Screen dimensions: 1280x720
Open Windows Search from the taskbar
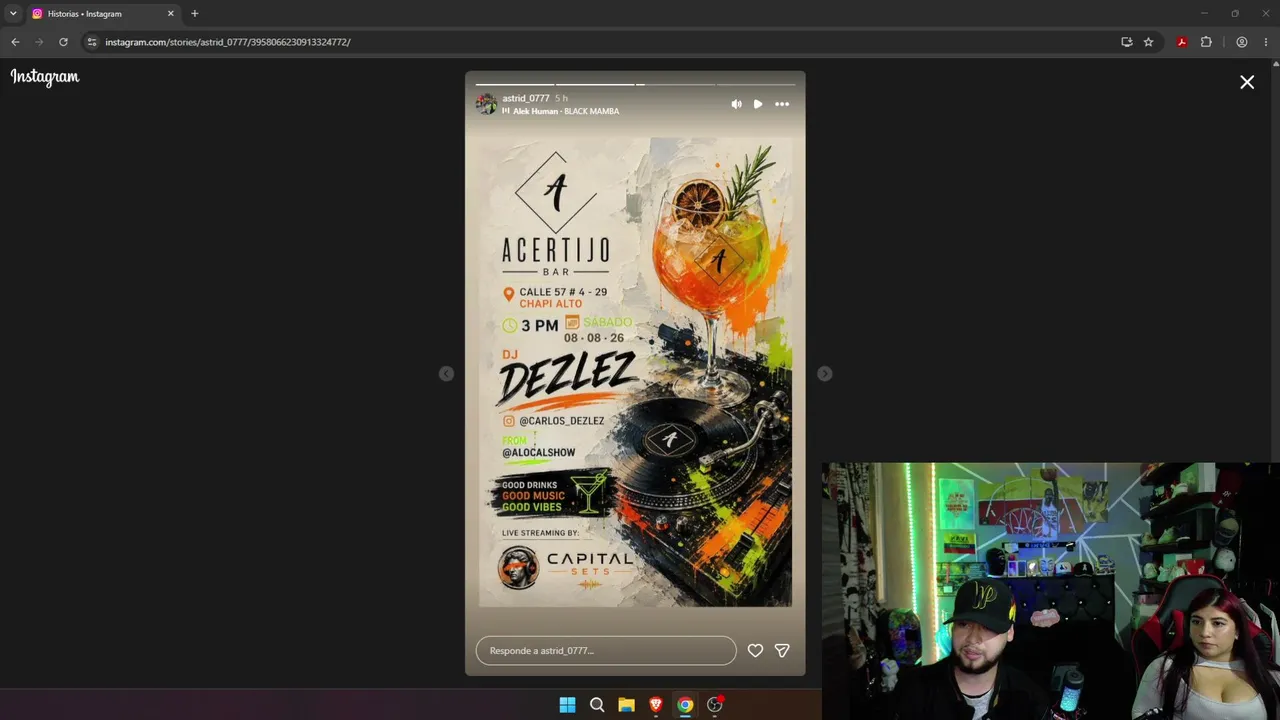(597, 705)
